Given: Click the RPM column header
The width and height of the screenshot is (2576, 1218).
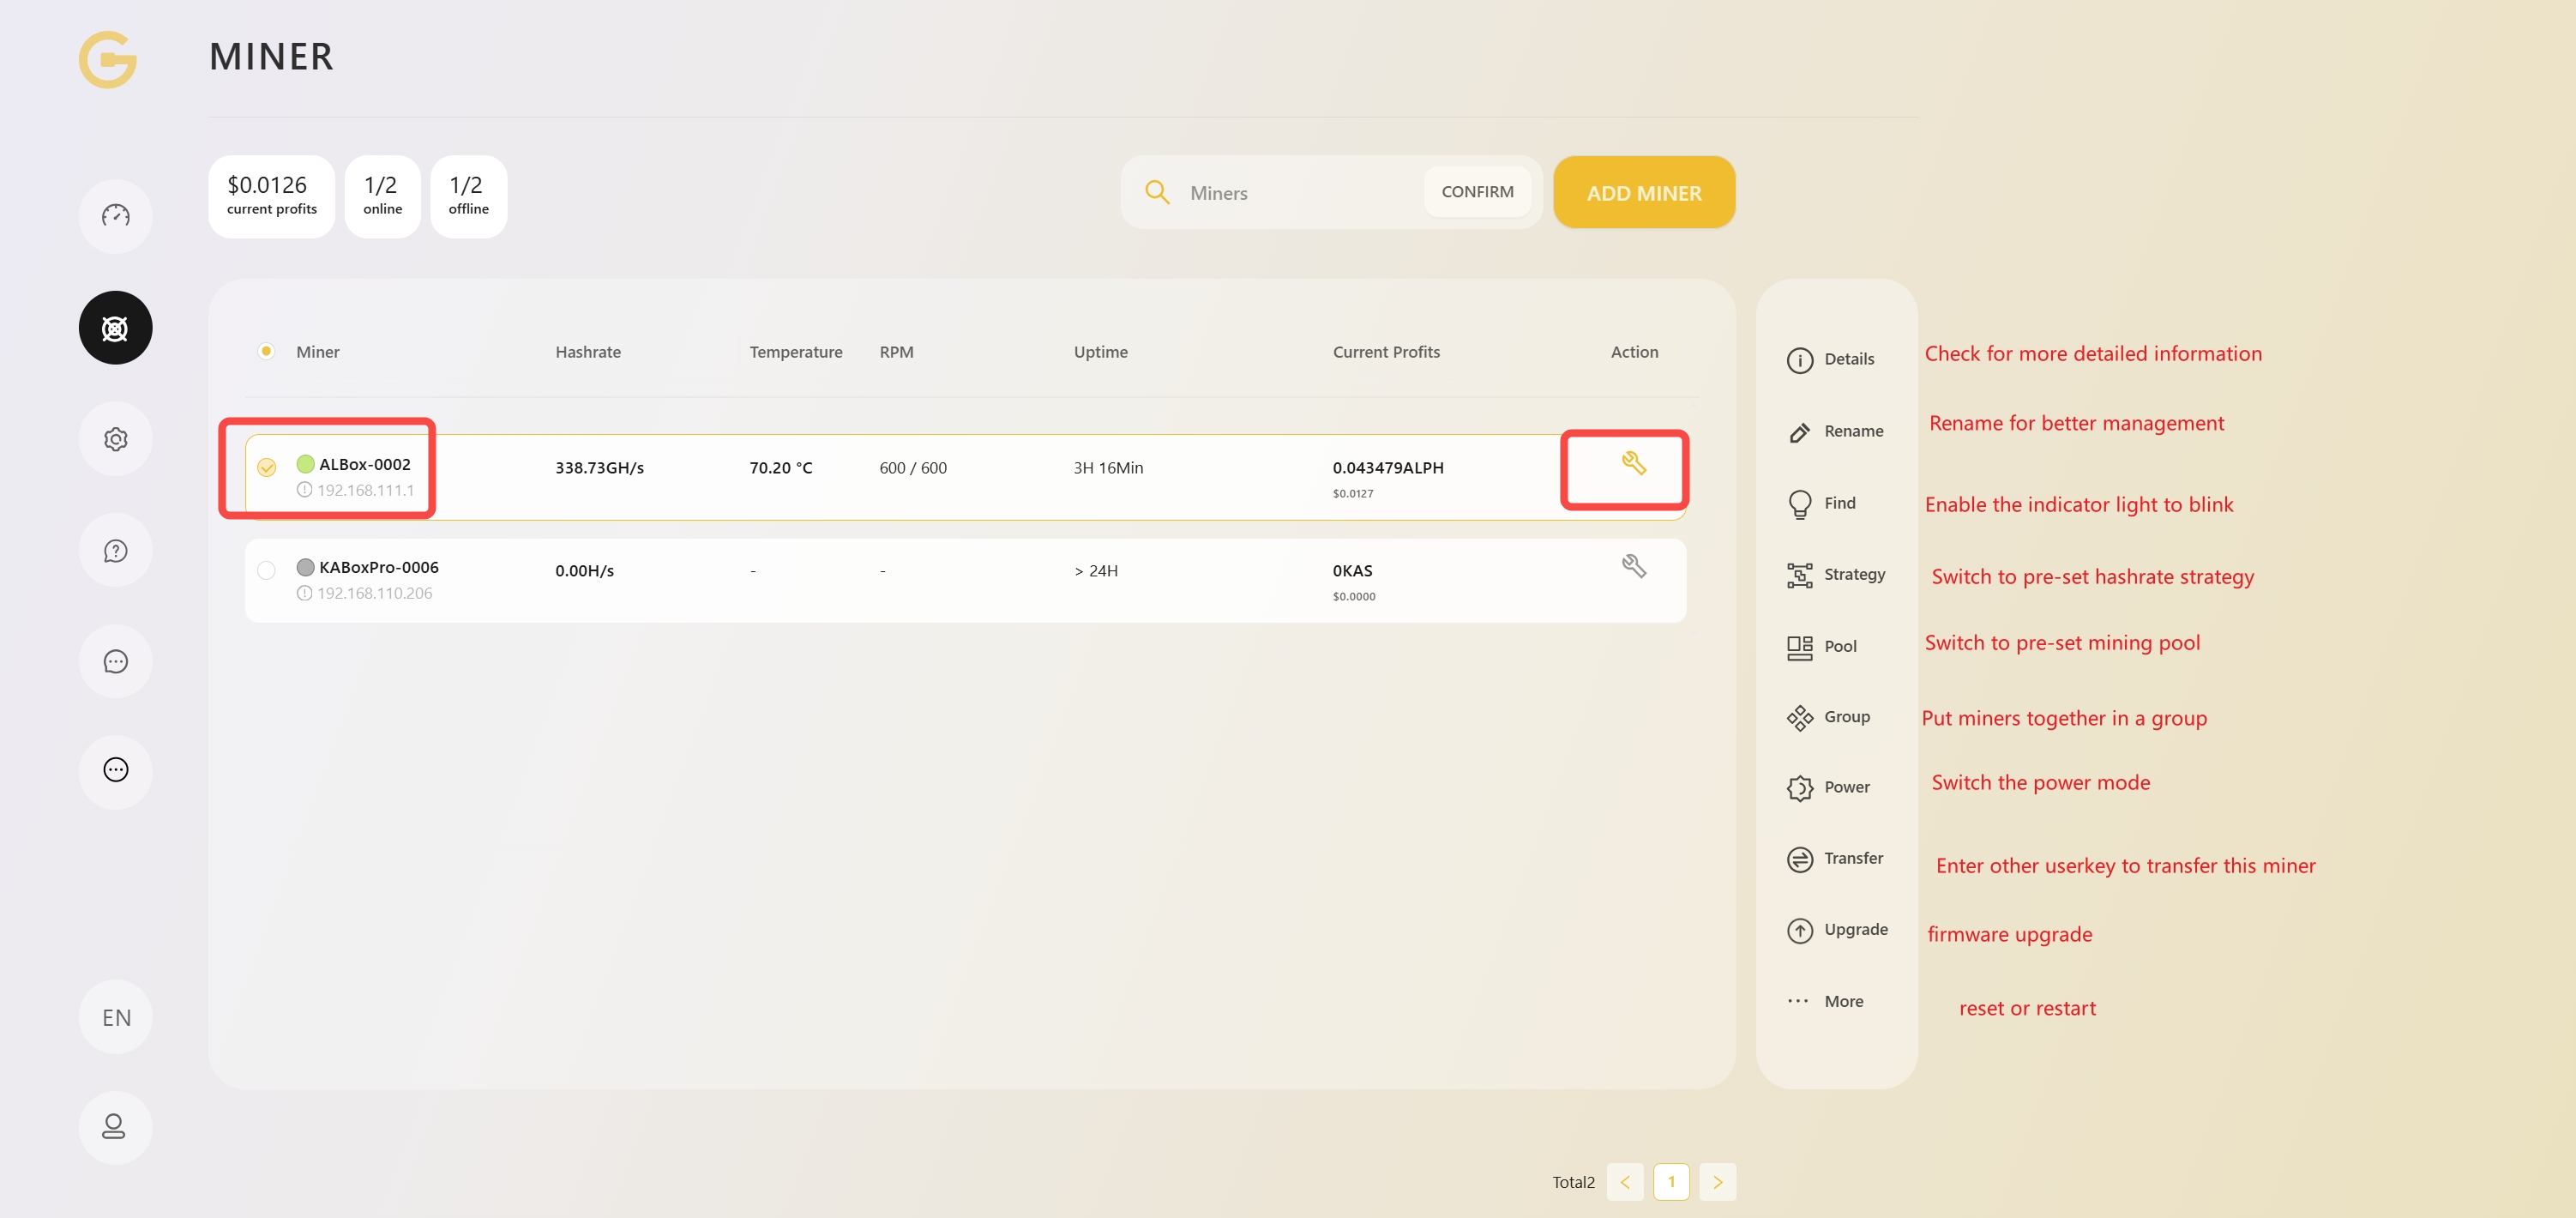Looking at the screenshot, I should pyautogui.click(x=896, y=352).
